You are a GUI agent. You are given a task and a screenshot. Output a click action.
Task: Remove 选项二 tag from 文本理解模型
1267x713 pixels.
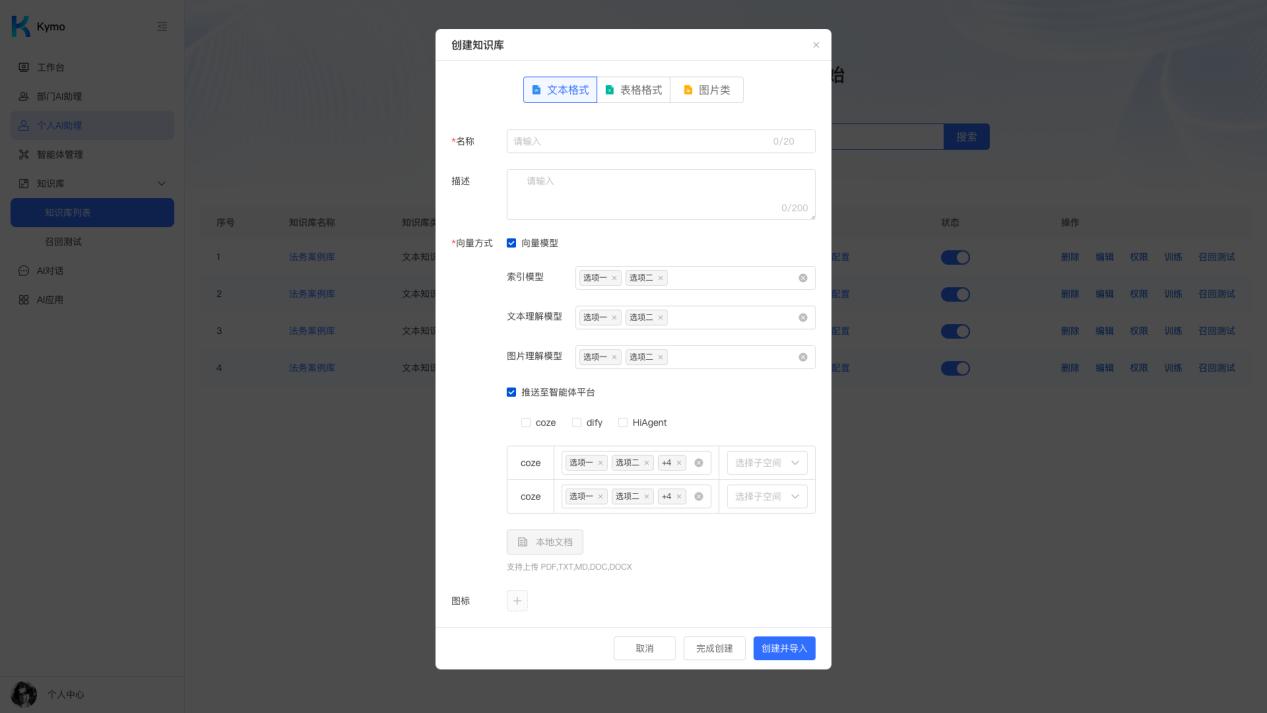(x=660, y=317)
